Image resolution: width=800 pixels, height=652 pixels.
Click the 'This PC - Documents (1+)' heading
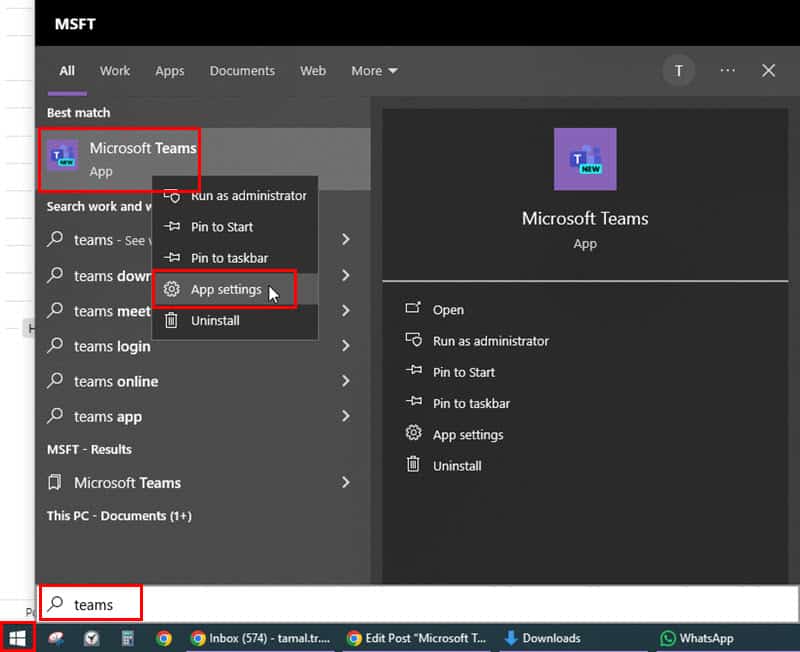tap(119, 516)
